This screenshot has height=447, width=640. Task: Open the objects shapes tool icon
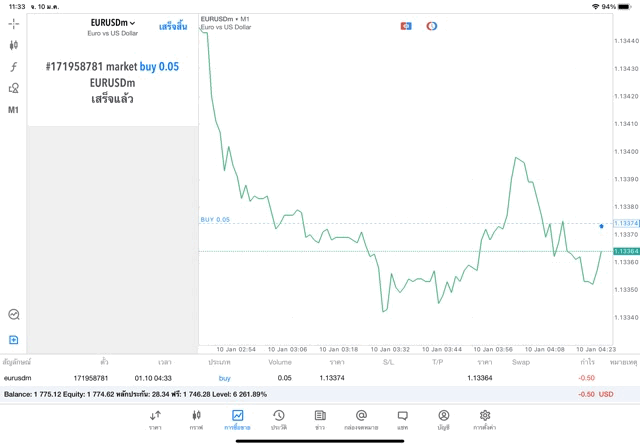[13, 88]
